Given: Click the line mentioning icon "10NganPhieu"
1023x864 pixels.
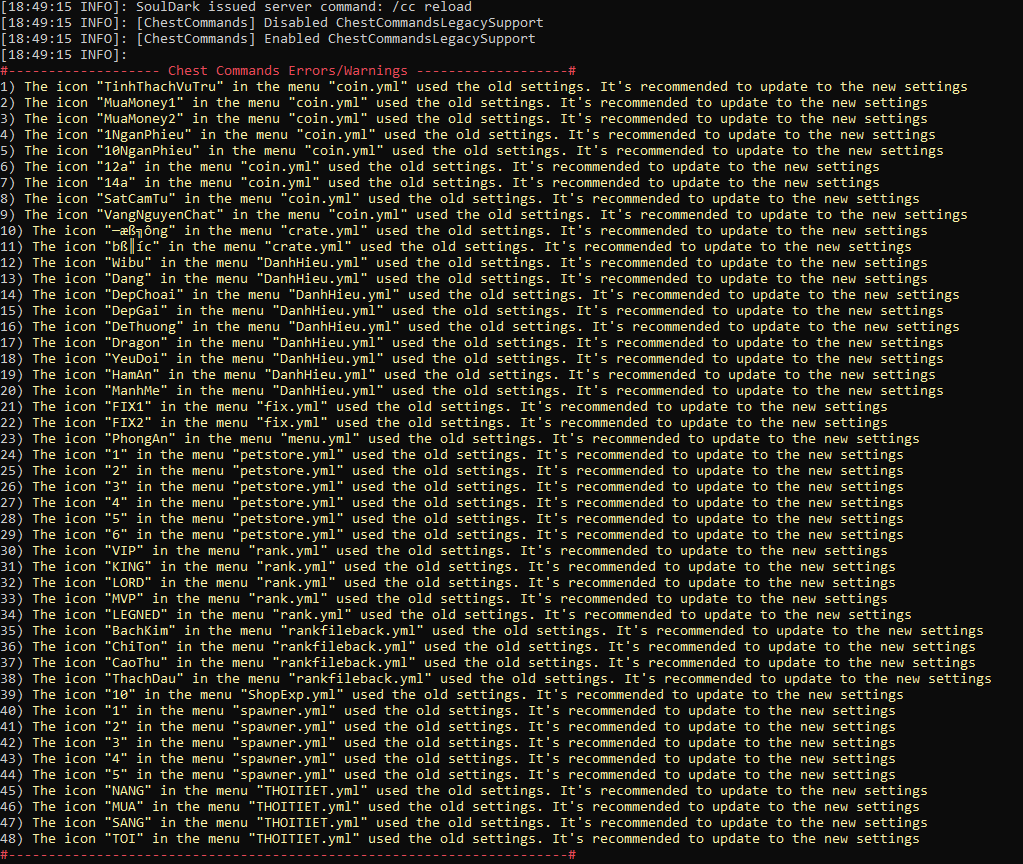Looking at the screenshot, I should pos(472,151).
